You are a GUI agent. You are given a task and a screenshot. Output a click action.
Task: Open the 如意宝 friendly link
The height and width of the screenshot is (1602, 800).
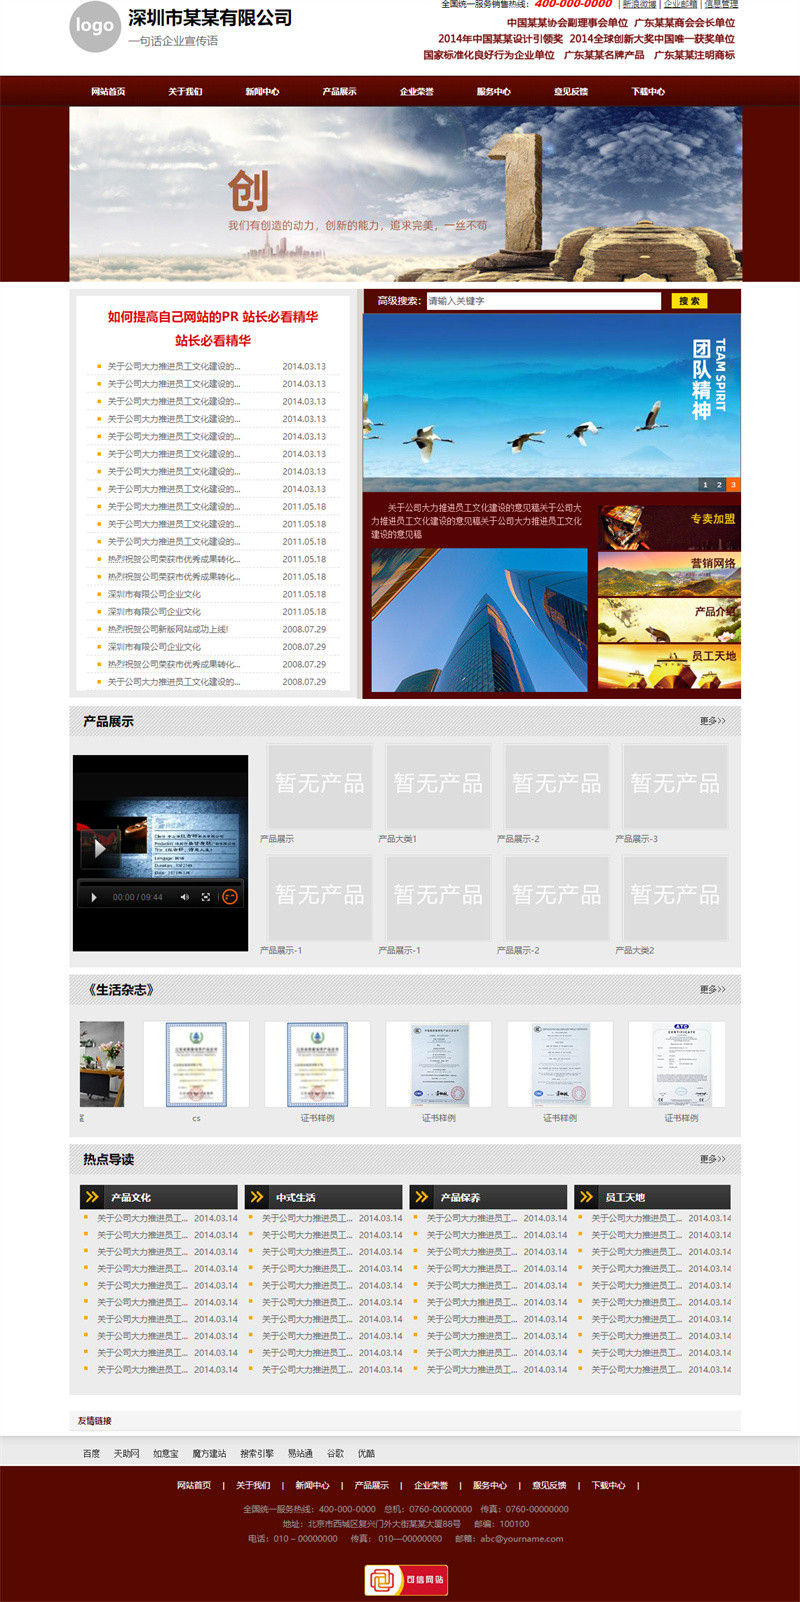tap(165, 1454)
